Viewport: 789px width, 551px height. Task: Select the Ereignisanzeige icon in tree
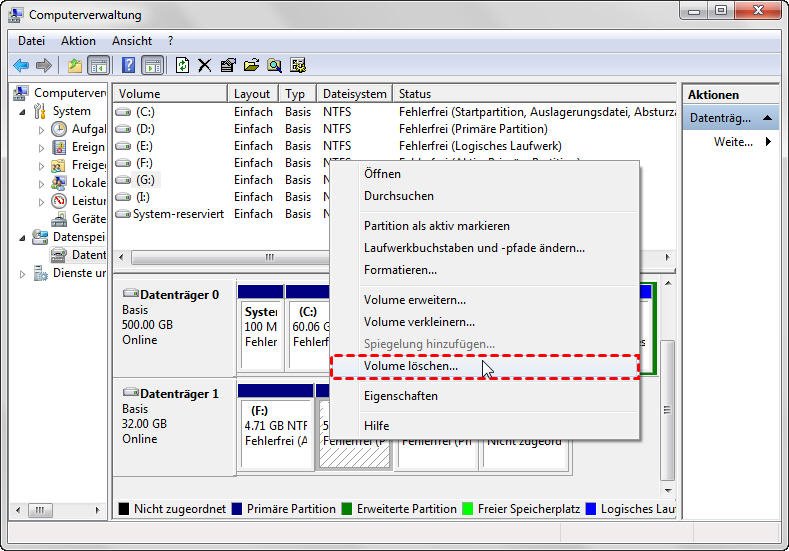click(59, 147)
